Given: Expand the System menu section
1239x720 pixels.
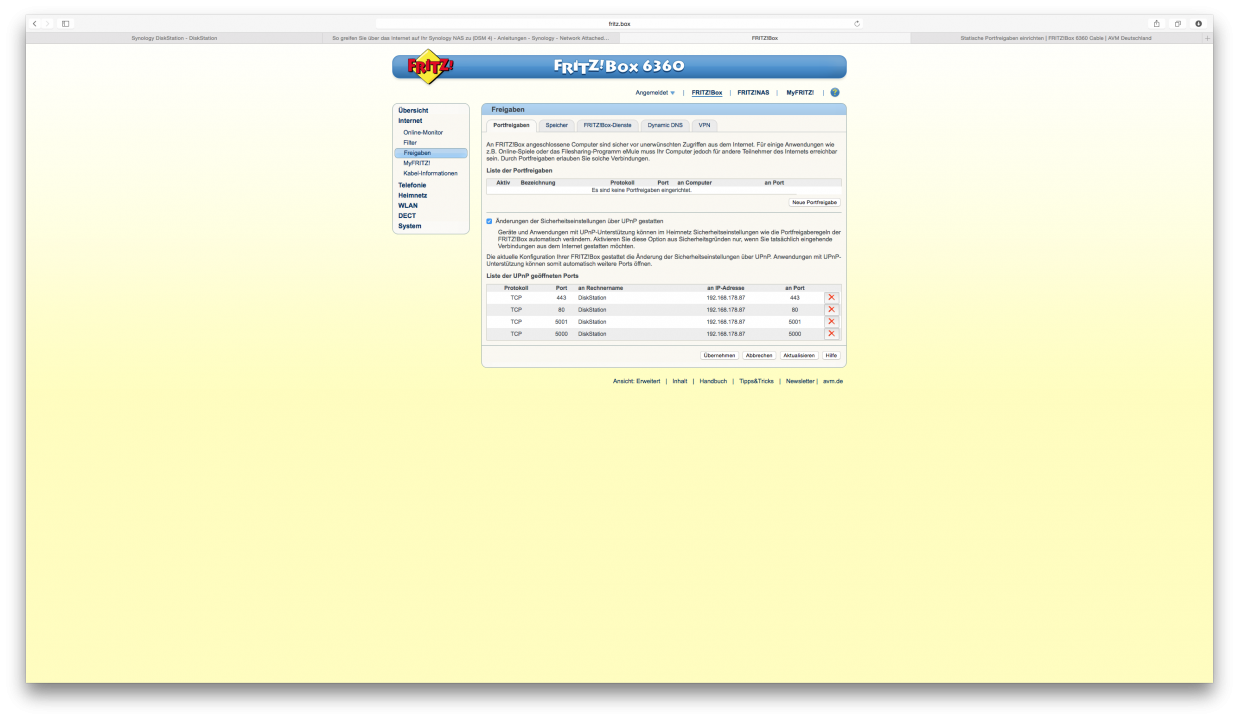Looking at the screenshot, I should click(410, 226).
